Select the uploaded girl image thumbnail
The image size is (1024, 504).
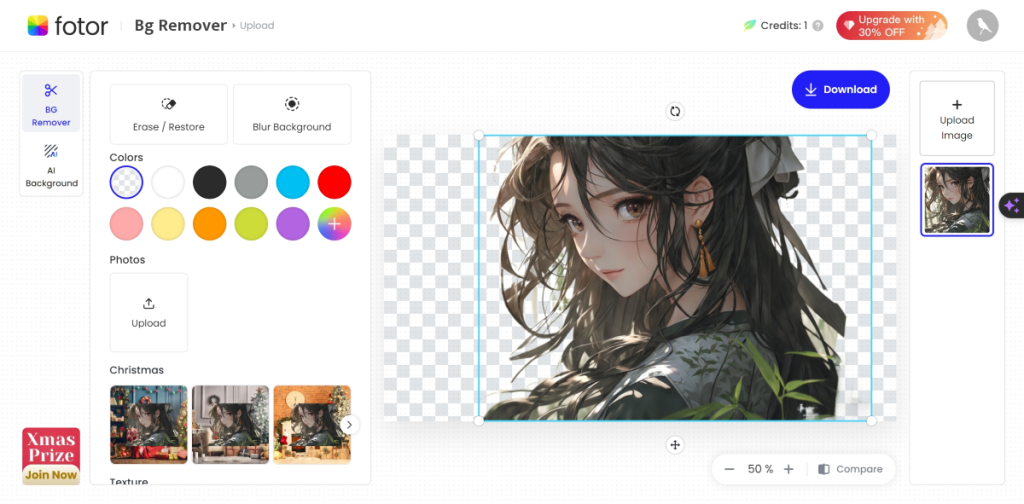click(x=957, y=200)
